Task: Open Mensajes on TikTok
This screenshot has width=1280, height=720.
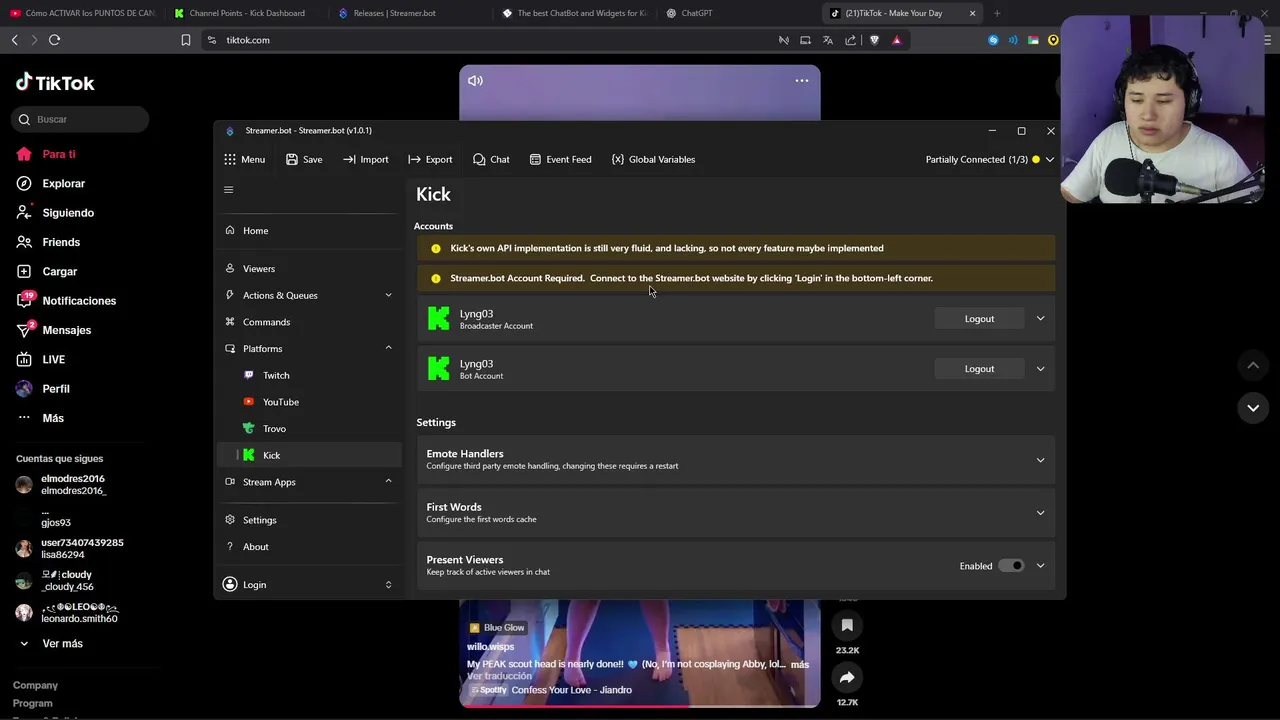Action: tap(54, 330)
